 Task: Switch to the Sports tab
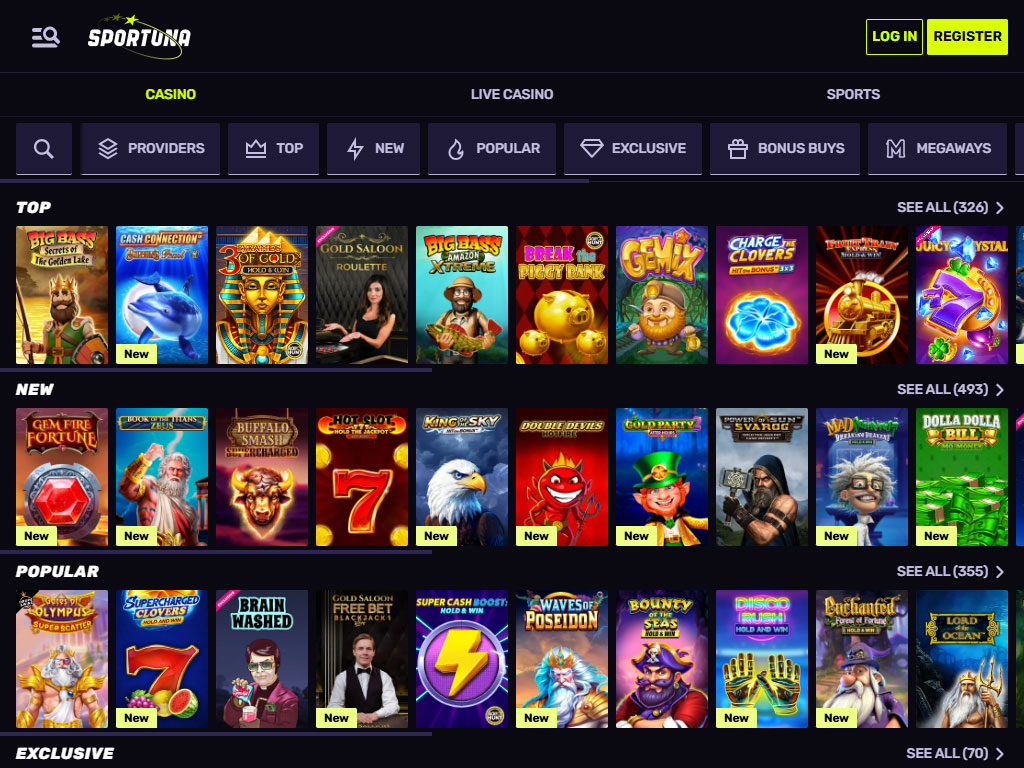coord(853,95)
